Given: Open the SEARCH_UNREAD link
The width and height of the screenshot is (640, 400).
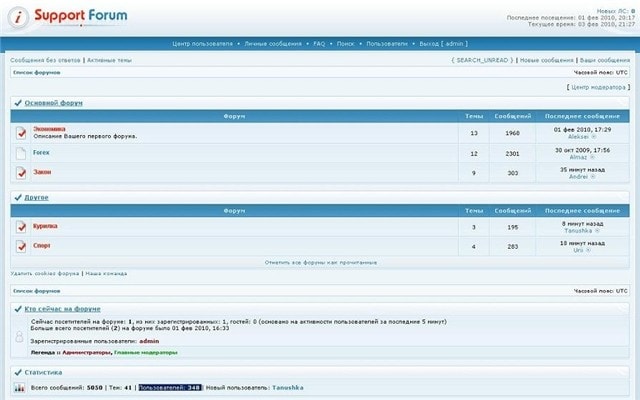Looking at the screenshot, I should coord(482,60).
